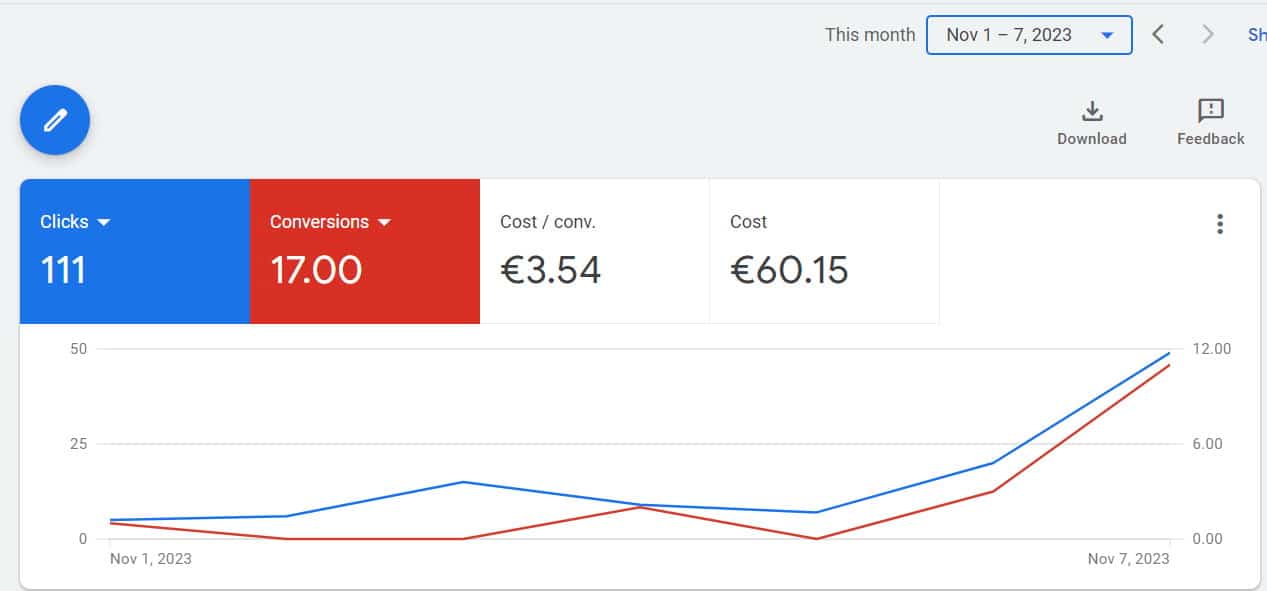1267x591 pixels.
Task: Click the Feedback label text
Action: 1211,139
